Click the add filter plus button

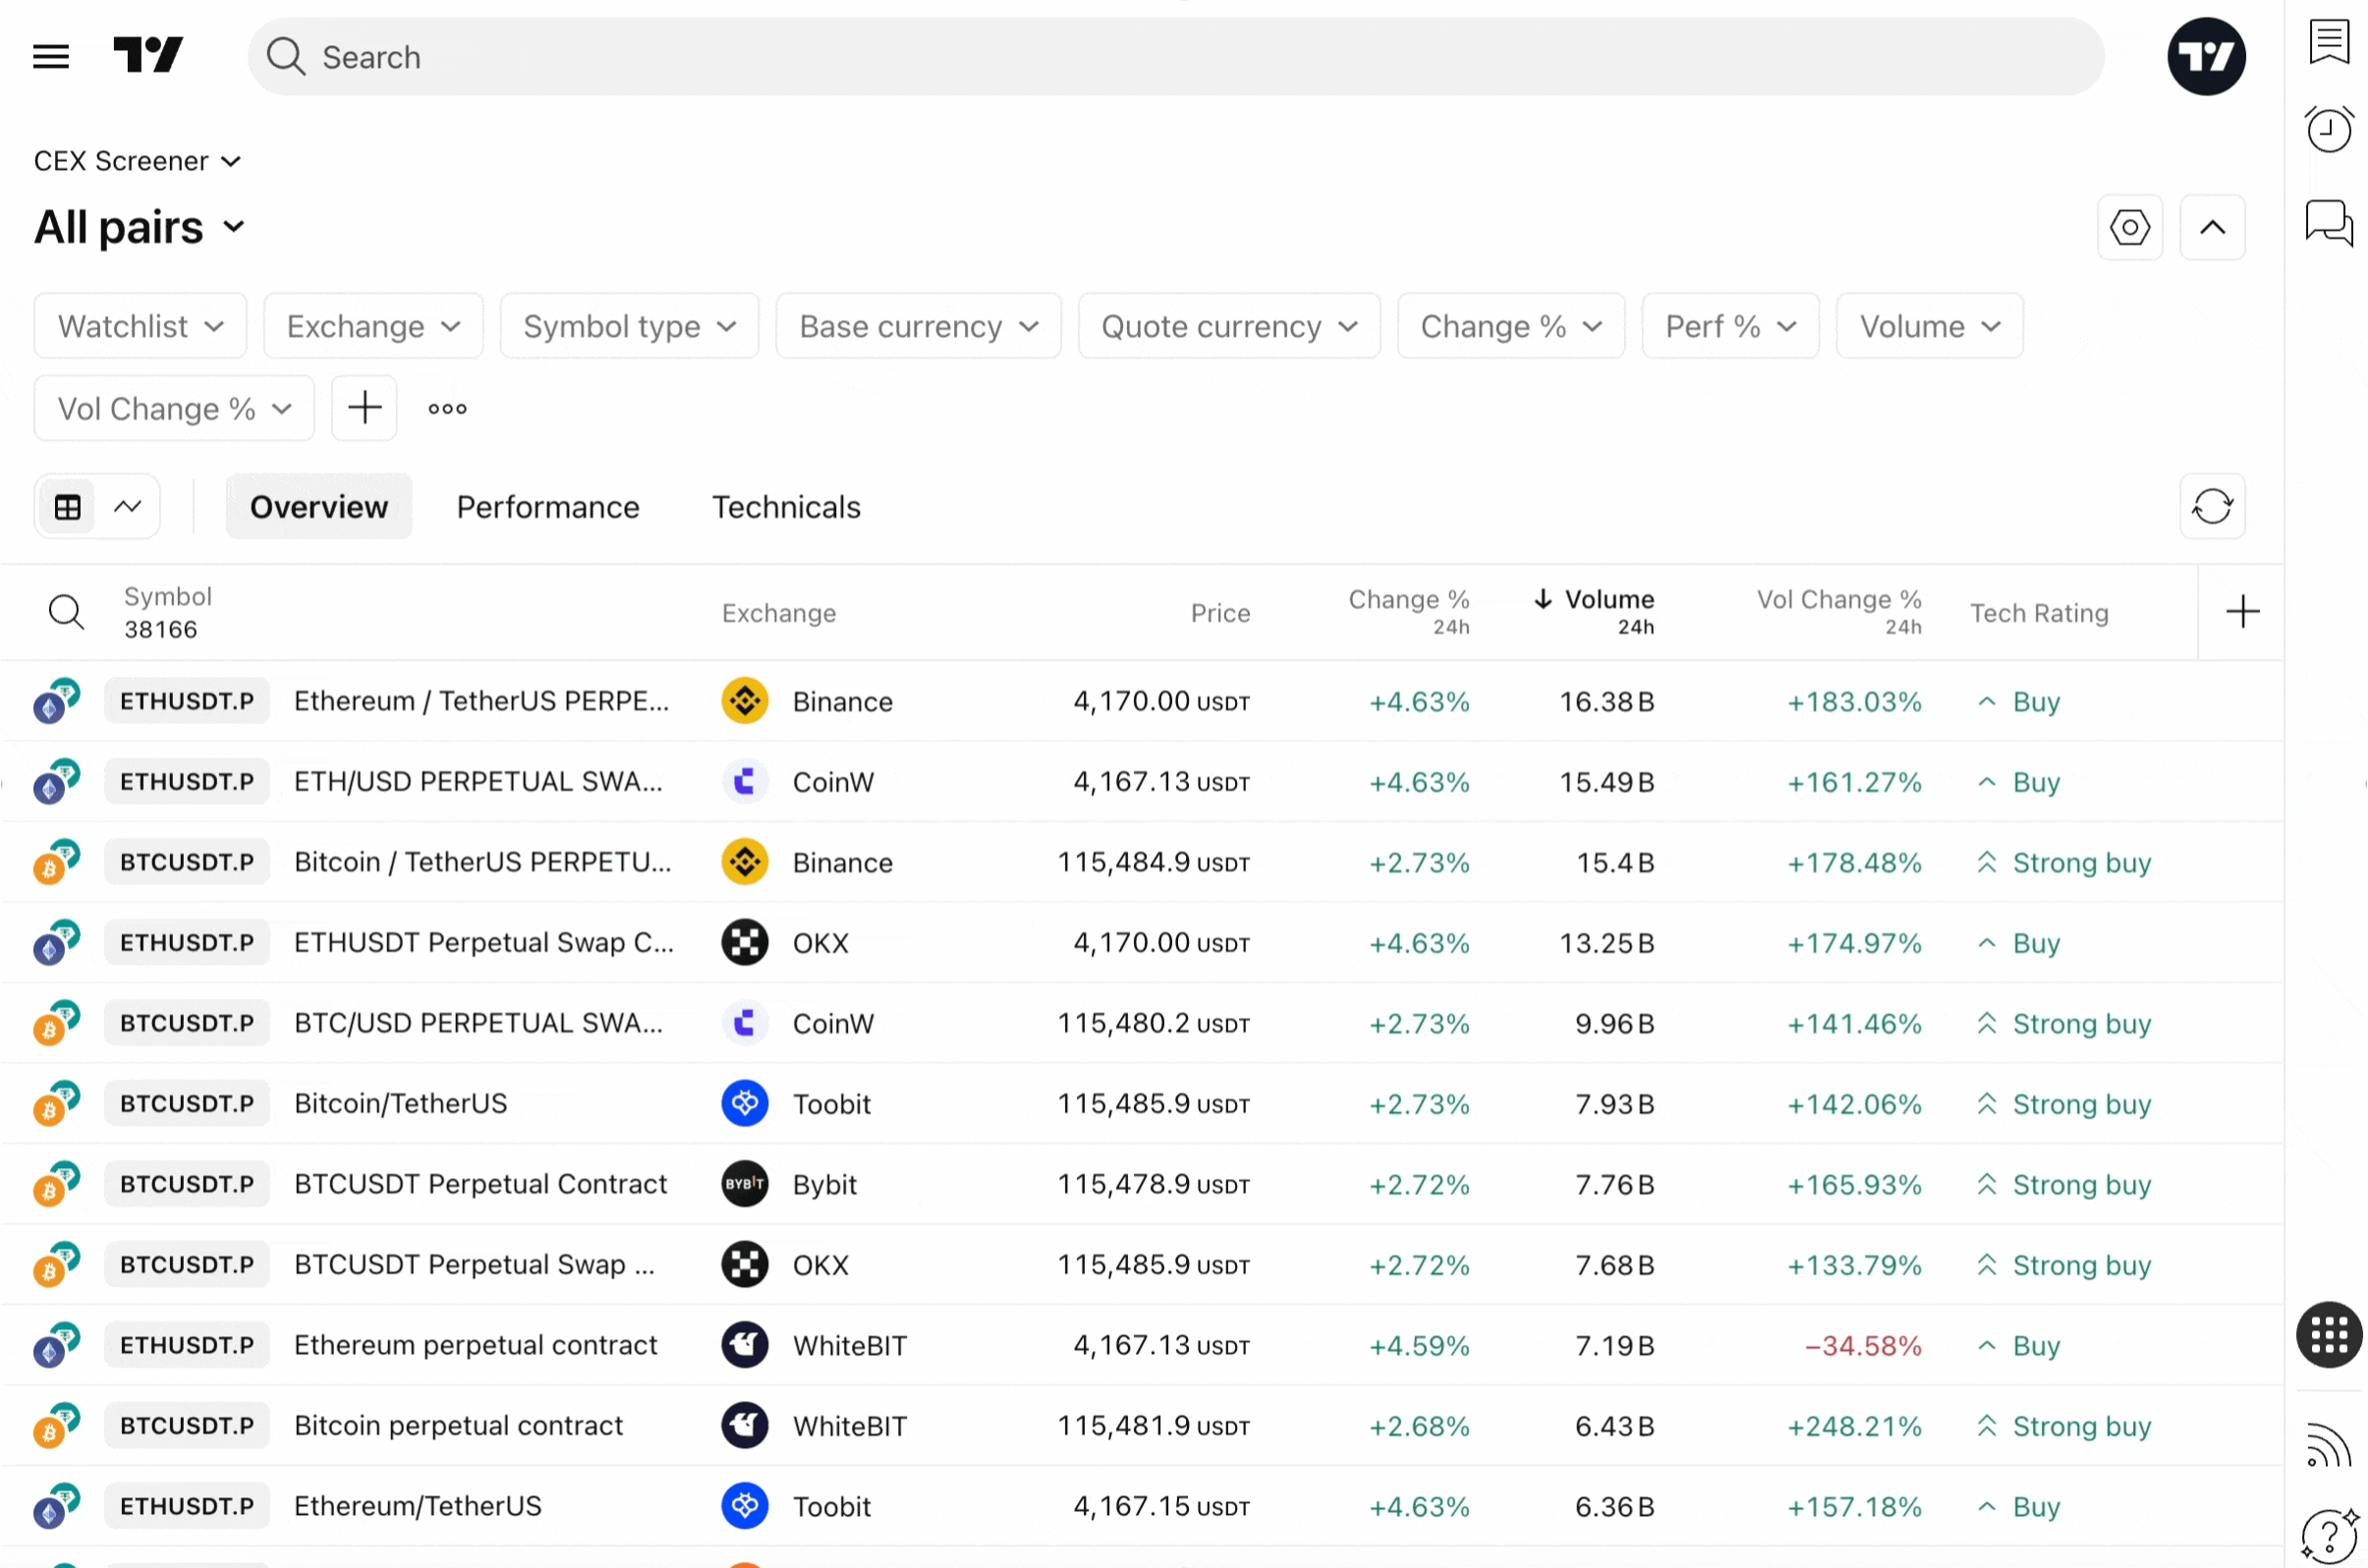click(x=364, y=408)
